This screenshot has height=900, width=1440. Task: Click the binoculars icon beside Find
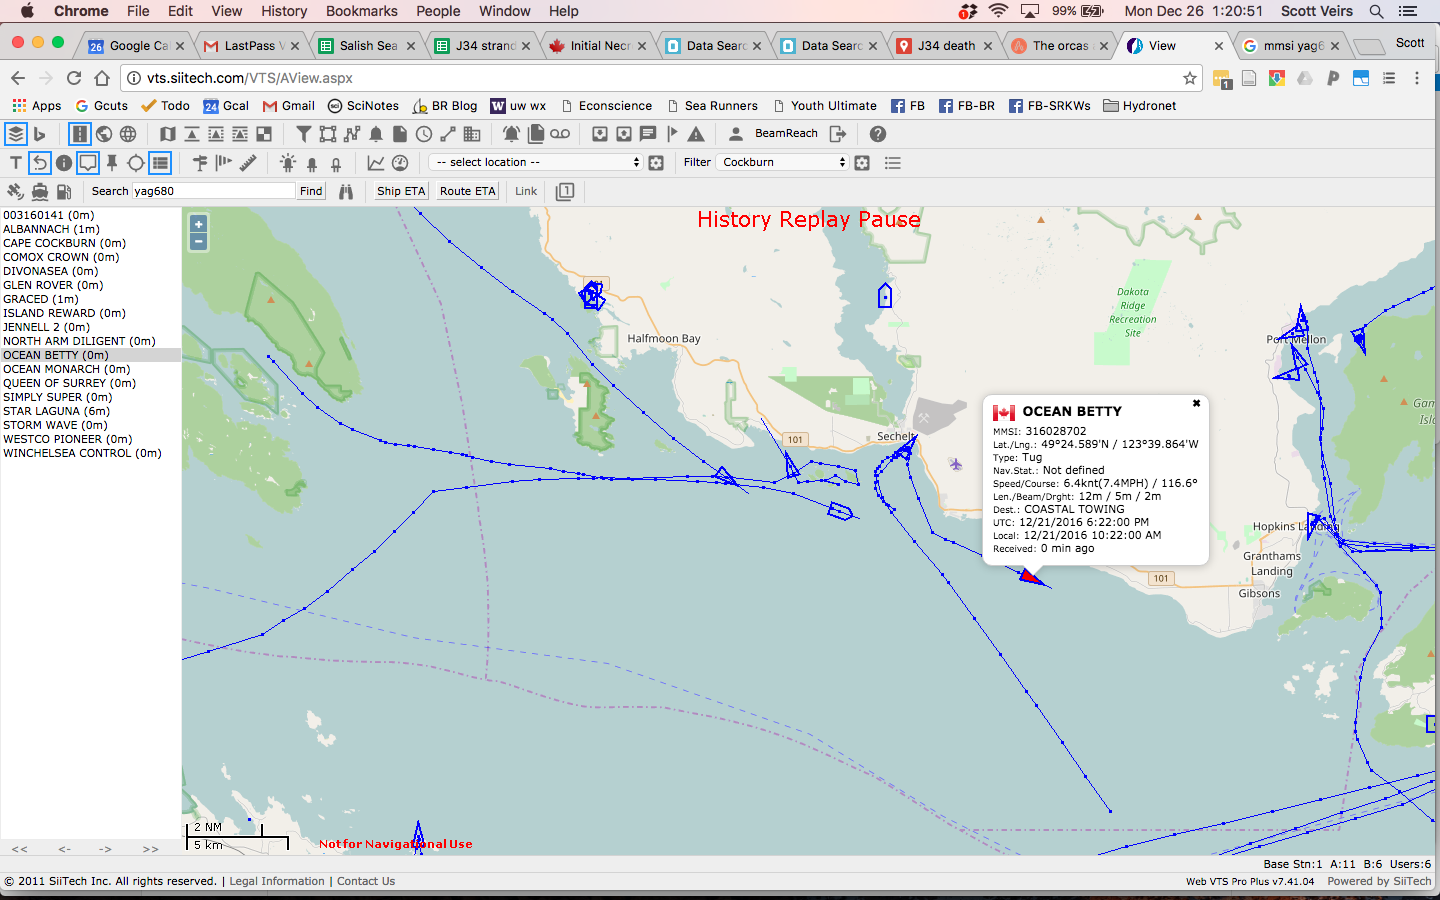[x=346, y=192]
